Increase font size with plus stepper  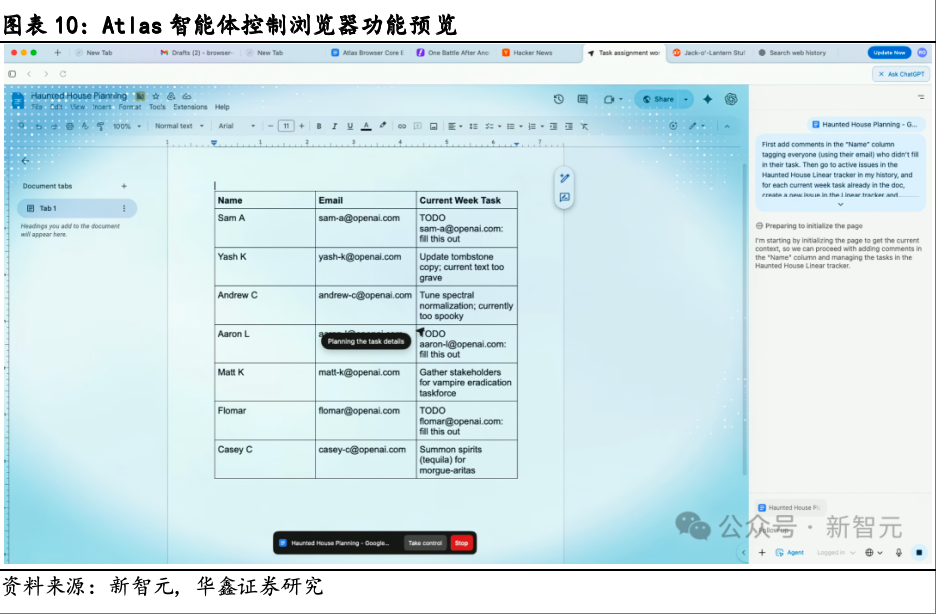(x=302, y=126)
